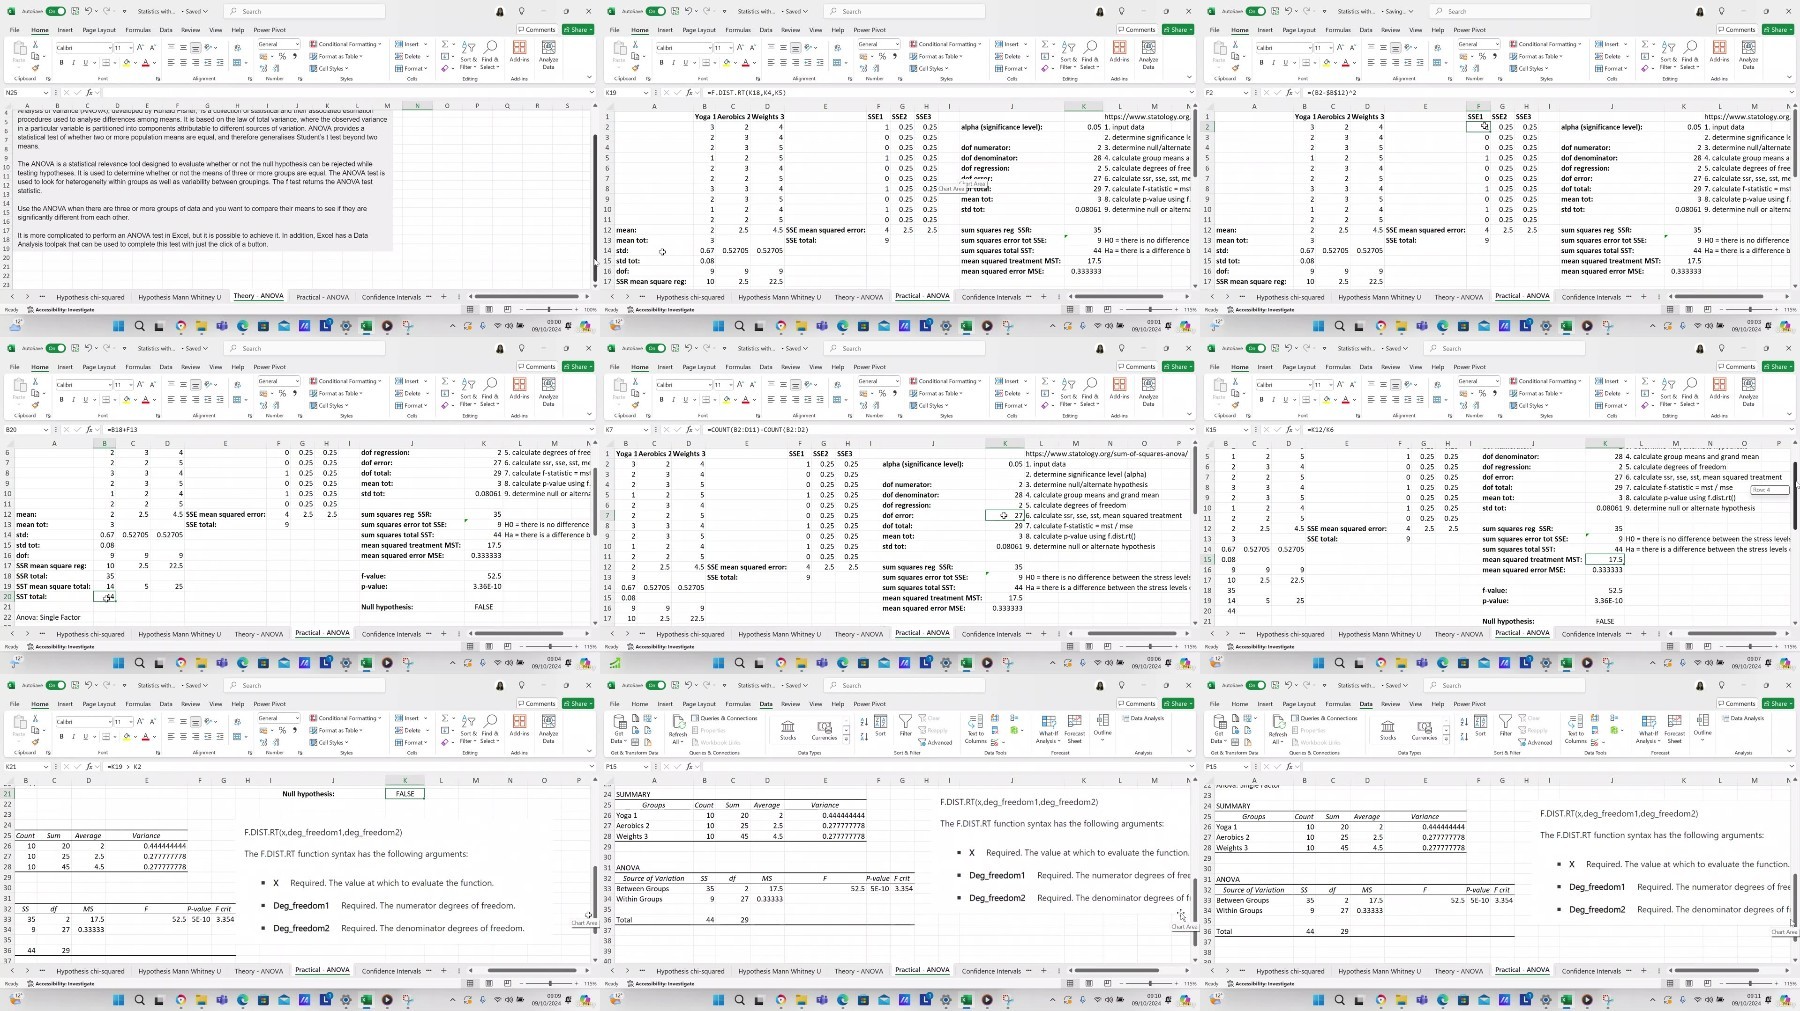Screen dimensions: 1800x1011
Task: Switch to Confidence Intervals sheet in B20 window
Action: (391, 634)
